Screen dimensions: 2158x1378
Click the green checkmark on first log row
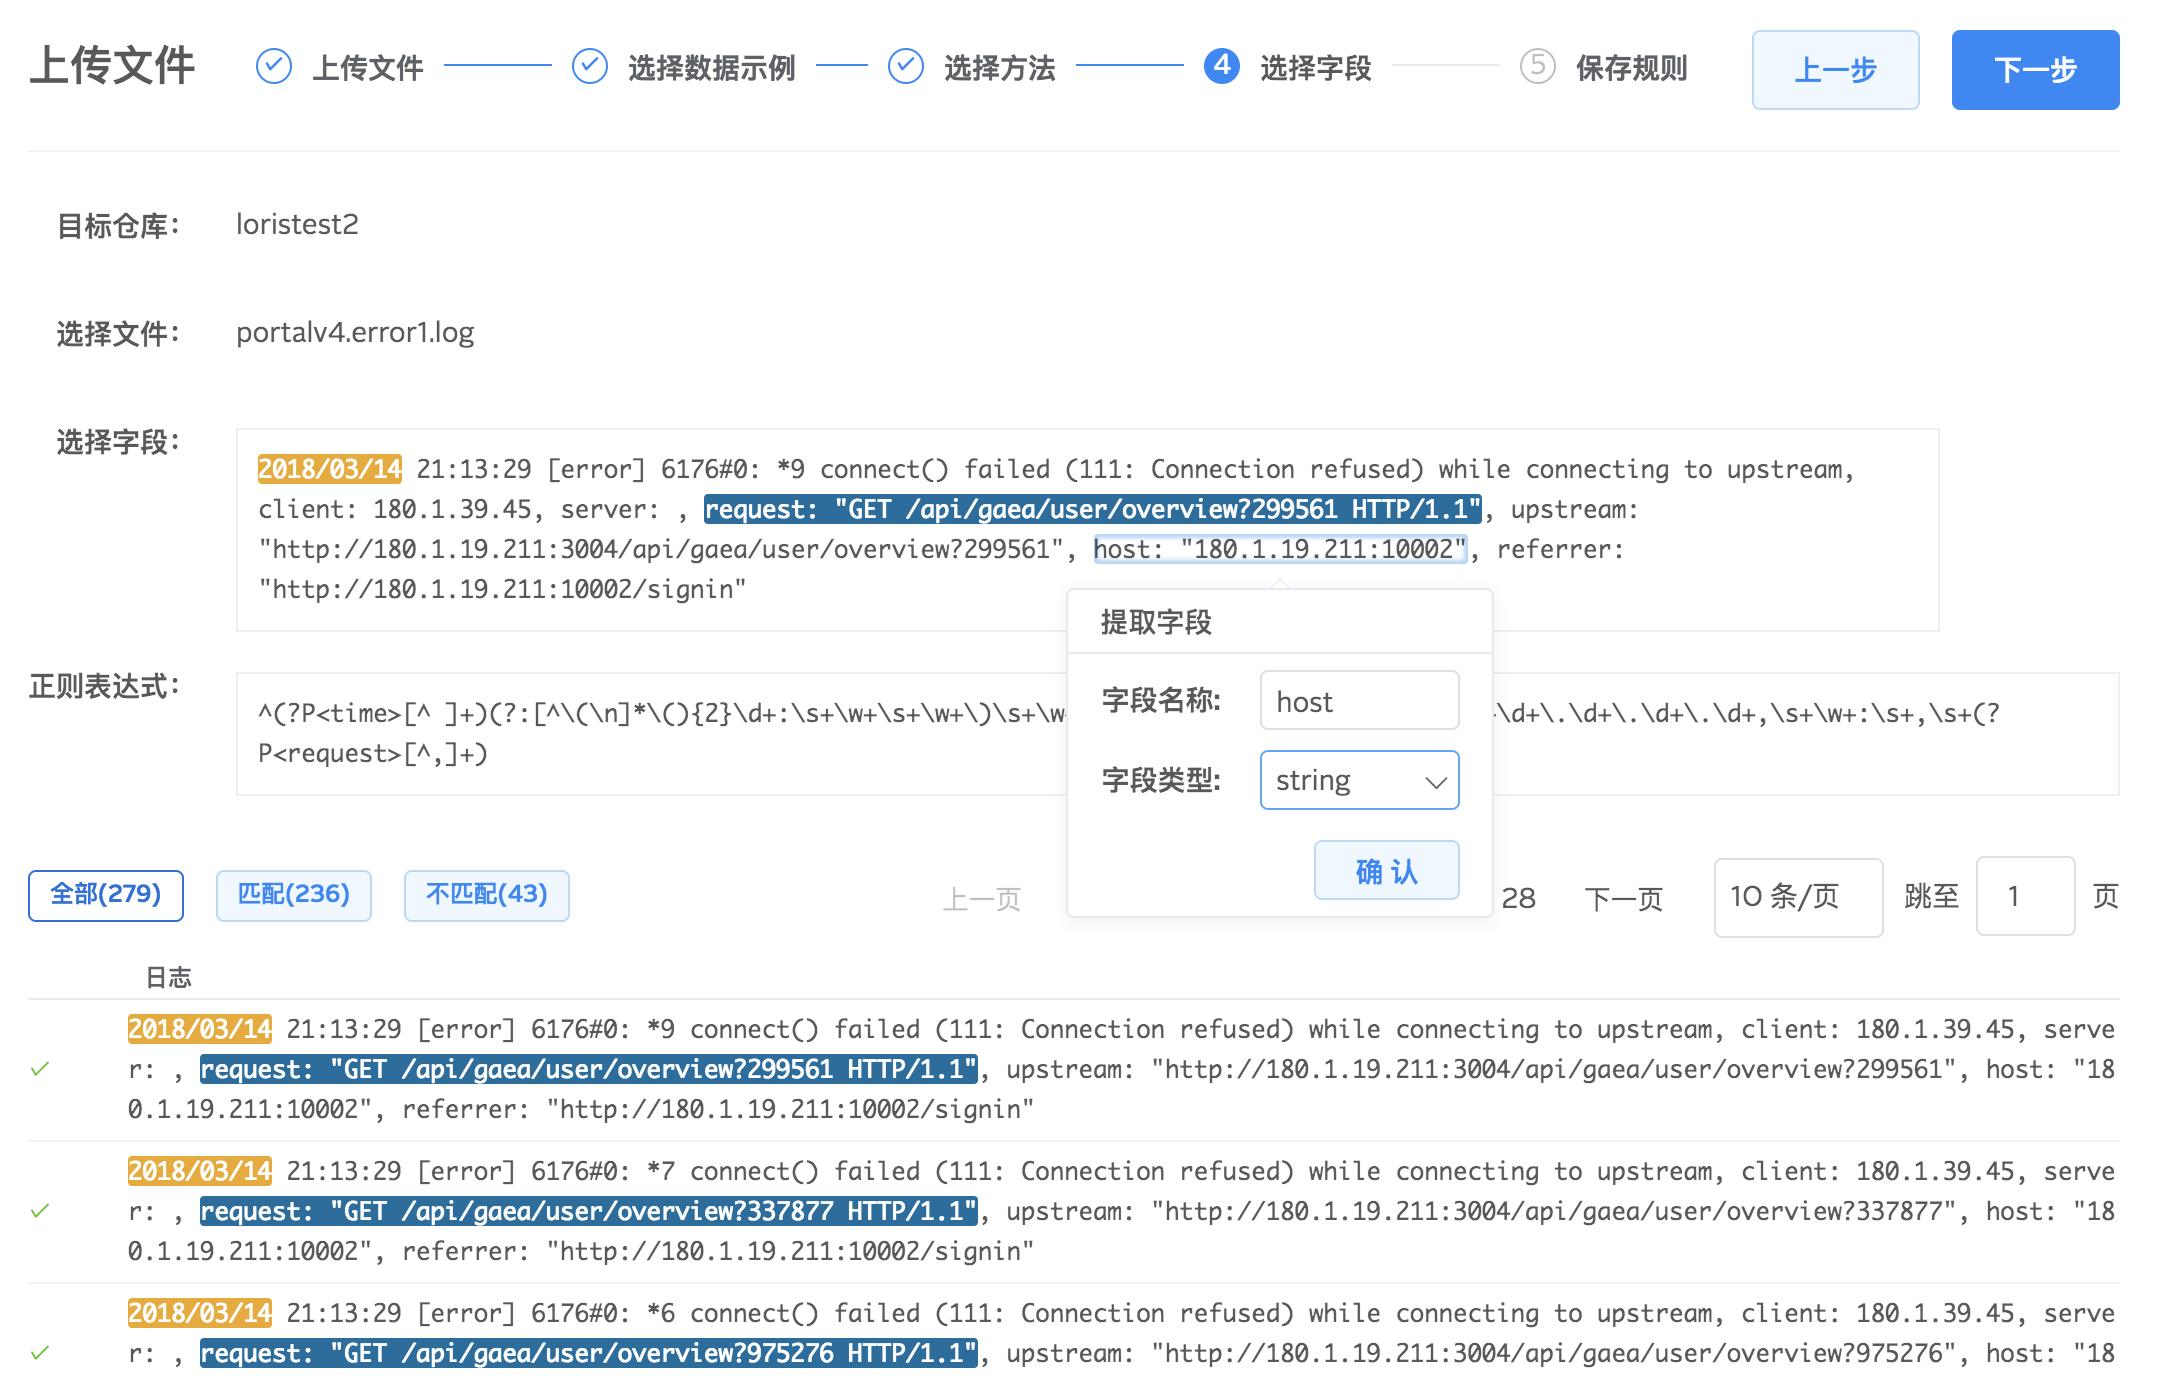[x=40, y=1069]
